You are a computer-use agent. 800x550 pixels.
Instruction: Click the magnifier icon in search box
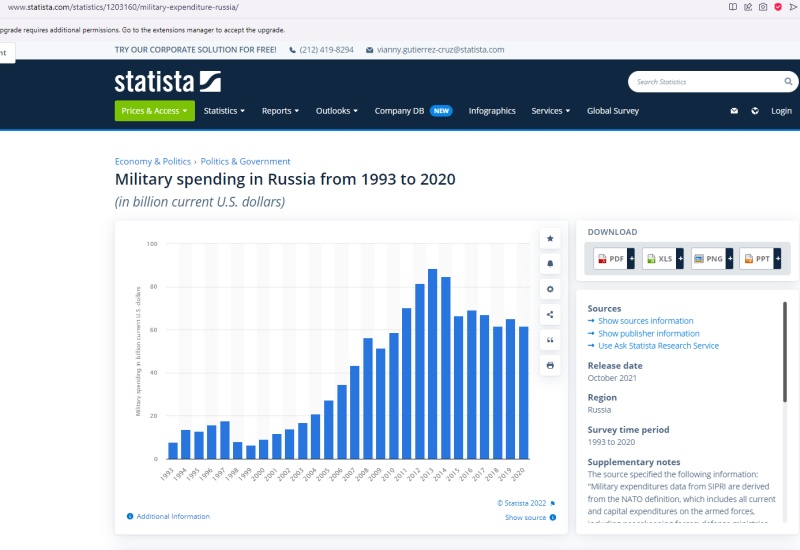click(x=788, y=82)
